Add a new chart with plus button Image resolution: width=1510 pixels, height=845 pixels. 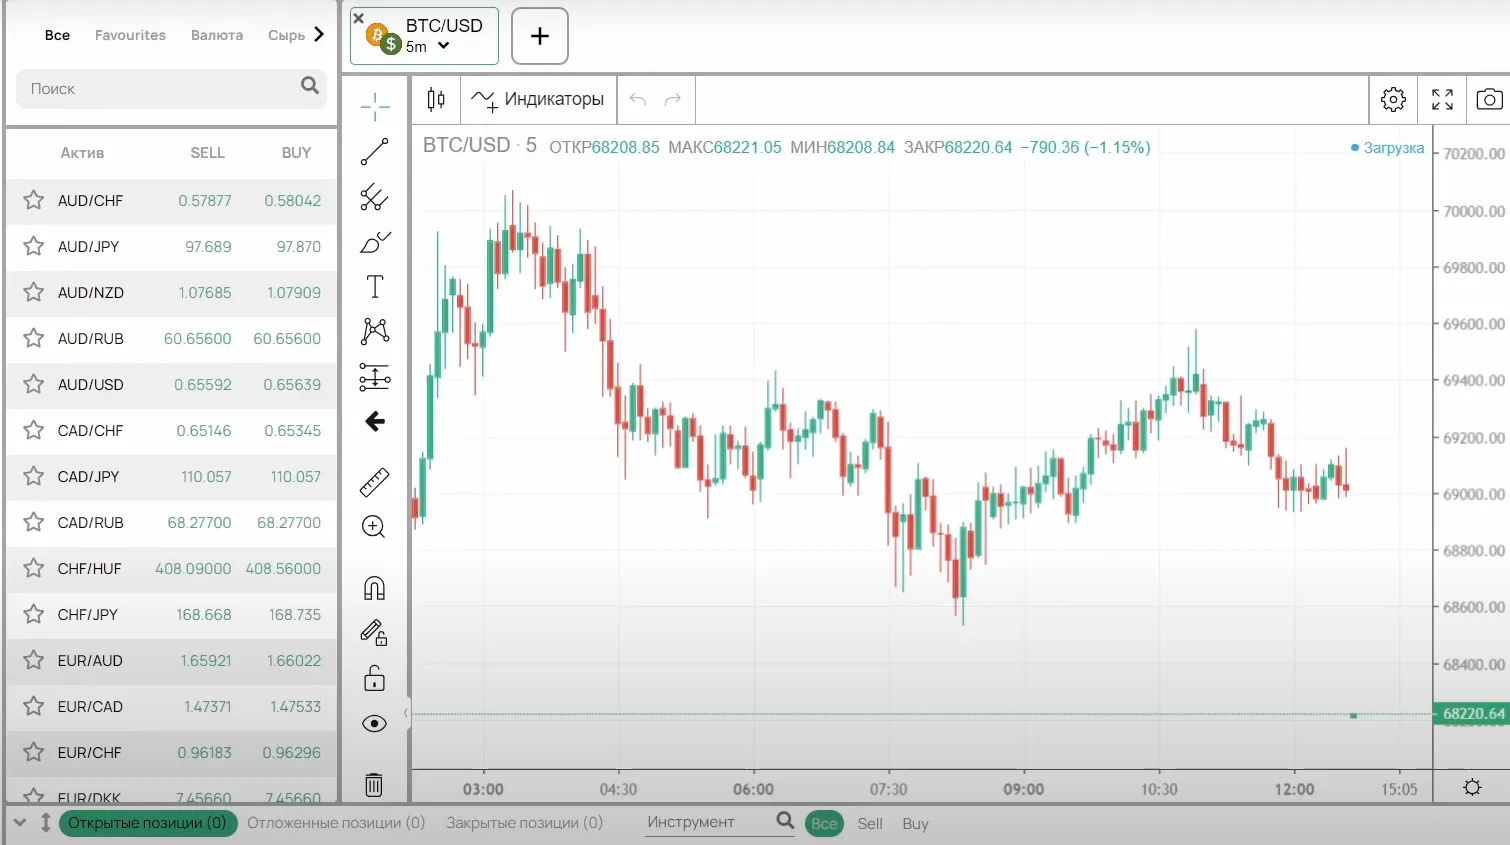540,36
